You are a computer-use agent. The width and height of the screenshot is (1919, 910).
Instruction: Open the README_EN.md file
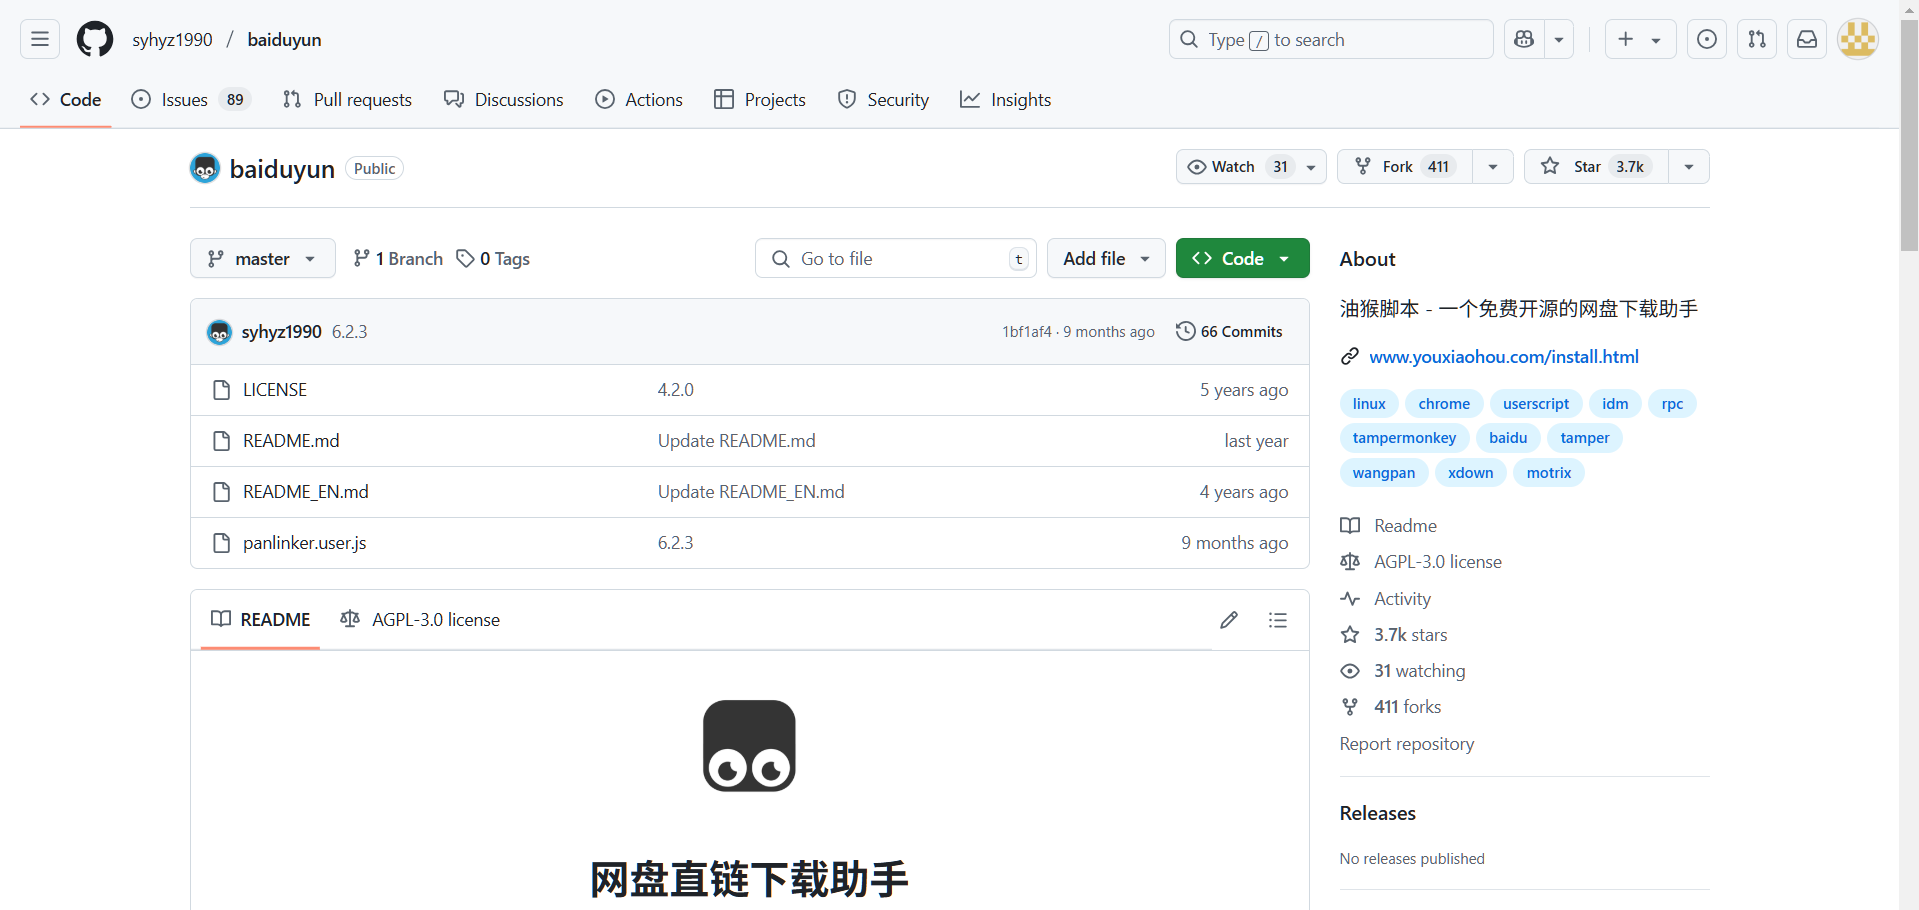(x=306, y=492)
